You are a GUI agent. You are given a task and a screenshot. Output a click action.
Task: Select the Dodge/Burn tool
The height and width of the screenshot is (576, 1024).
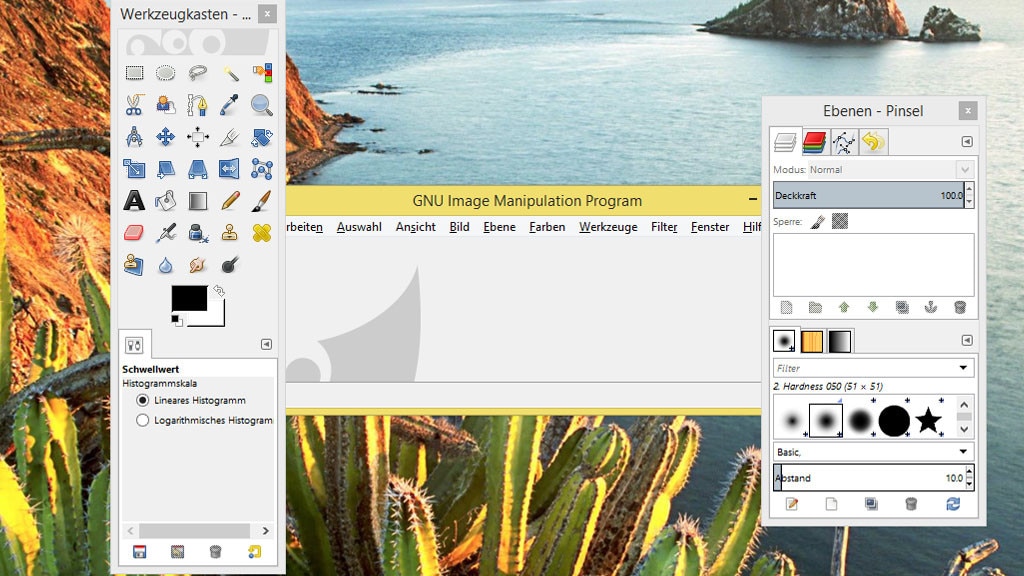[x=229, y=264]
